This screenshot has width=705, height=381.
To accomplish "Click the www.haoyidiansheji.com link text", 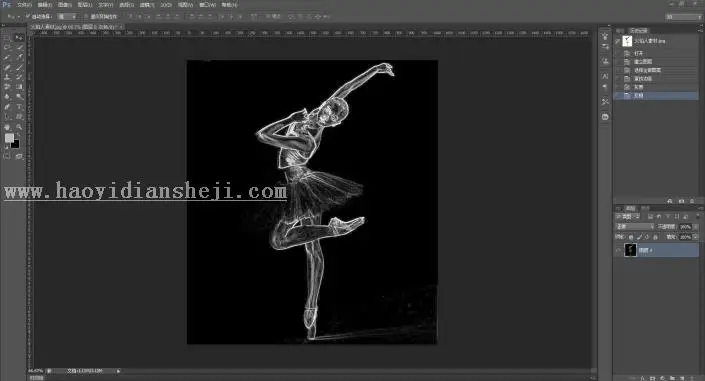I will (145, 191).
